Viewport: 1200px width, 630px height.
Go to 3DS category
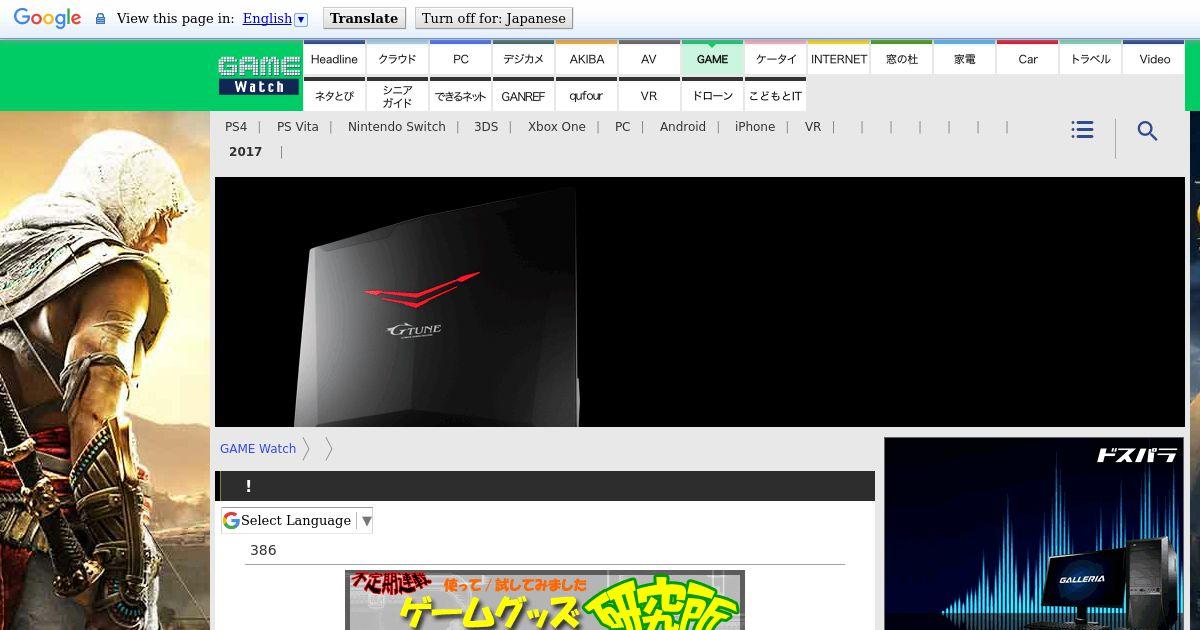486,127
